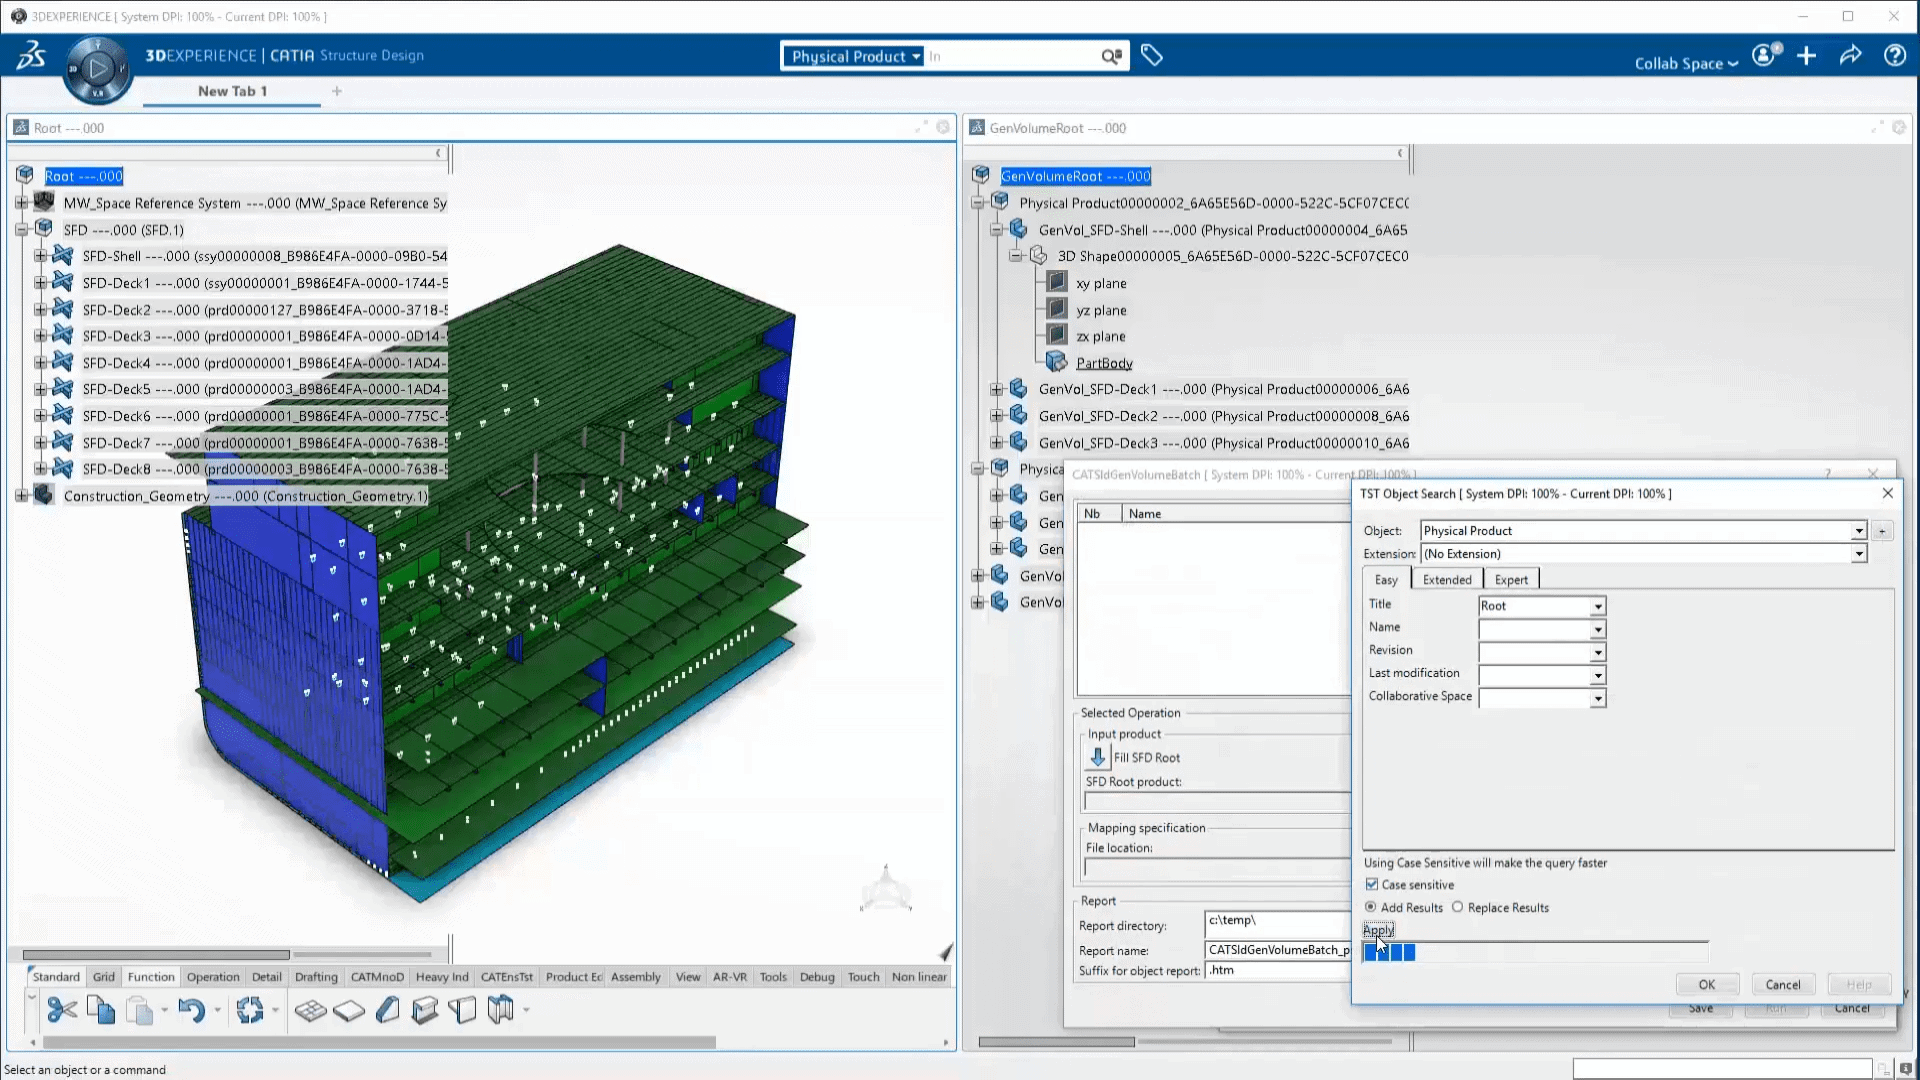Open the tag icon in the top bar
This screenshot has height=1080, width=1920.
[1152, 56]
